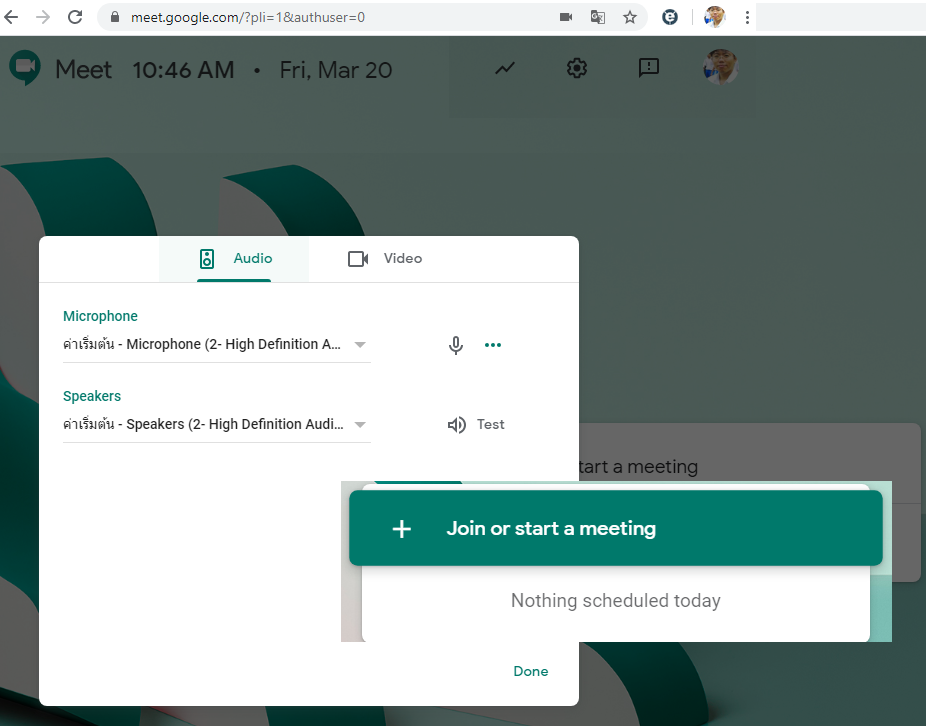Screen dimensions: 926x726
Task: Open the quality trends icon
Action: click(x=505, y=69)
